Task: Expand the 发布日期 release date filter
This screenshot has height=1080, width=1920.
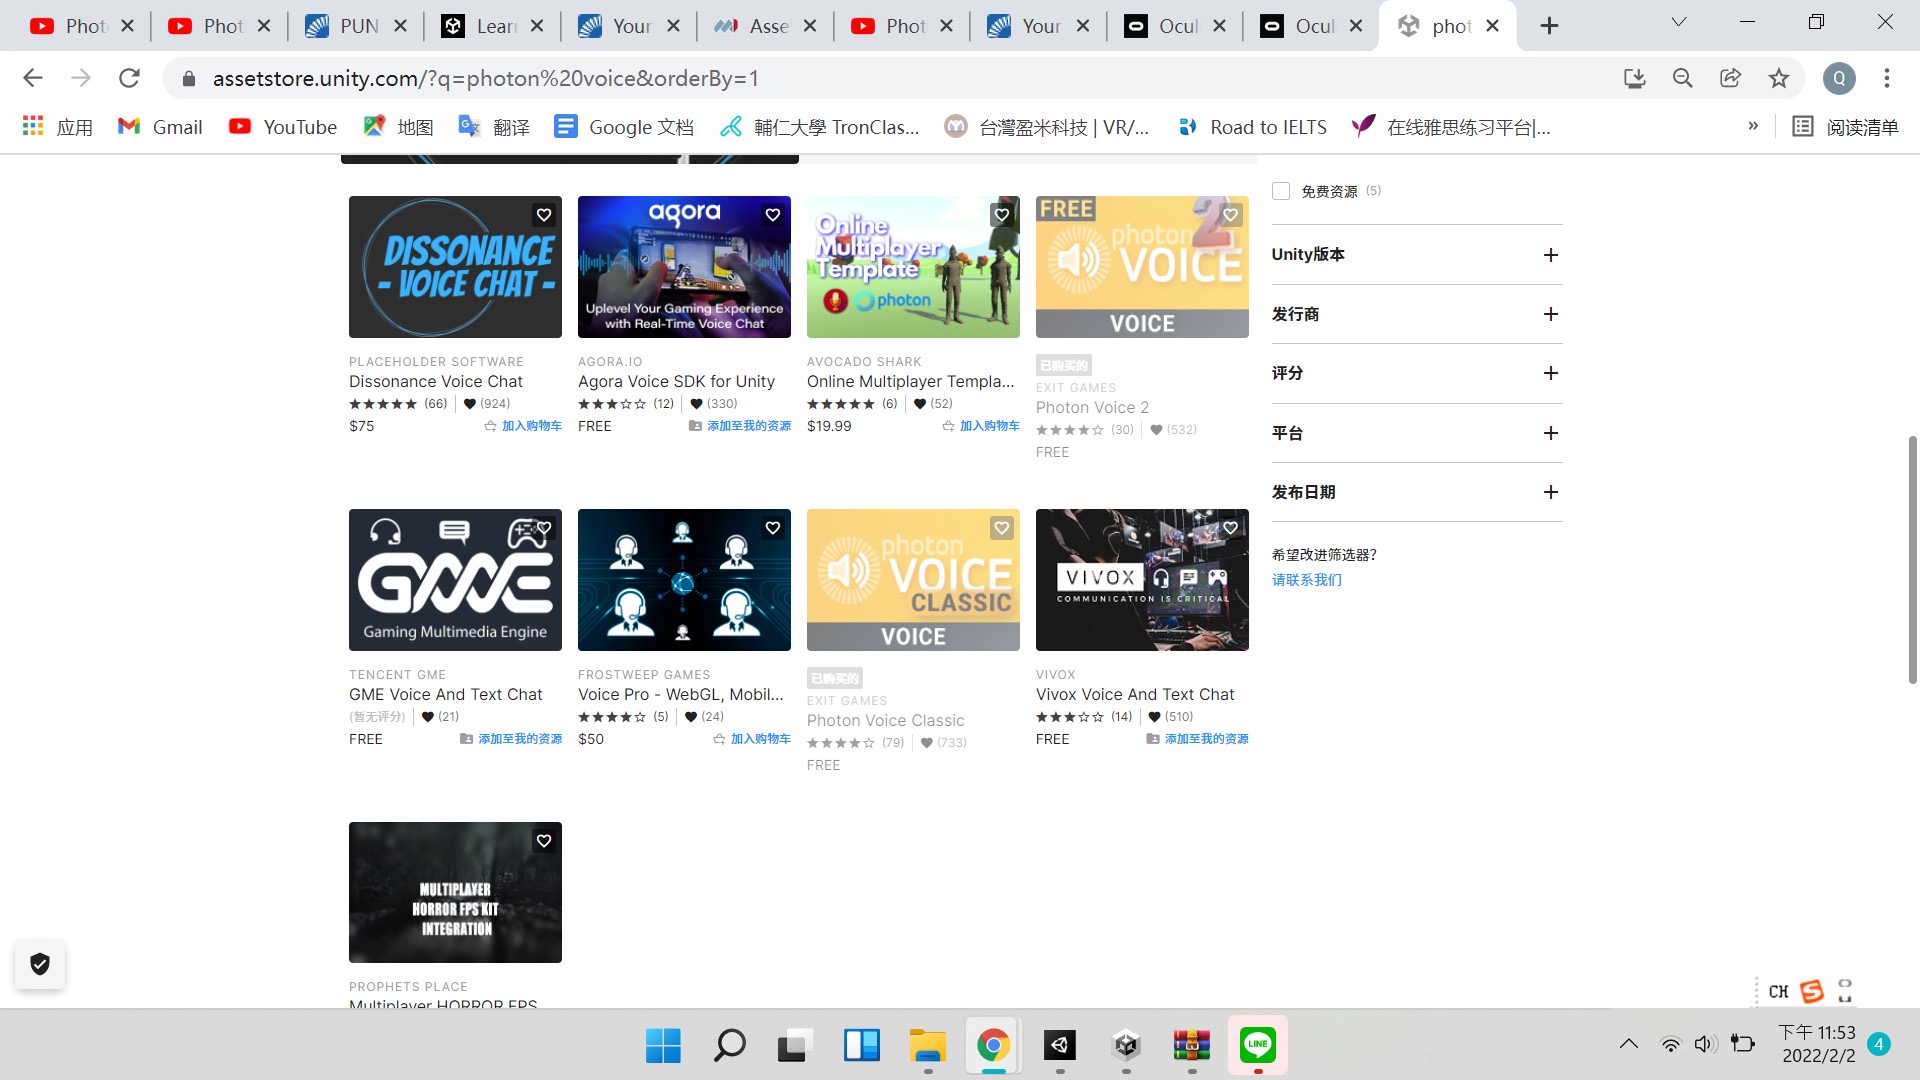Action: pos(1551,492)
